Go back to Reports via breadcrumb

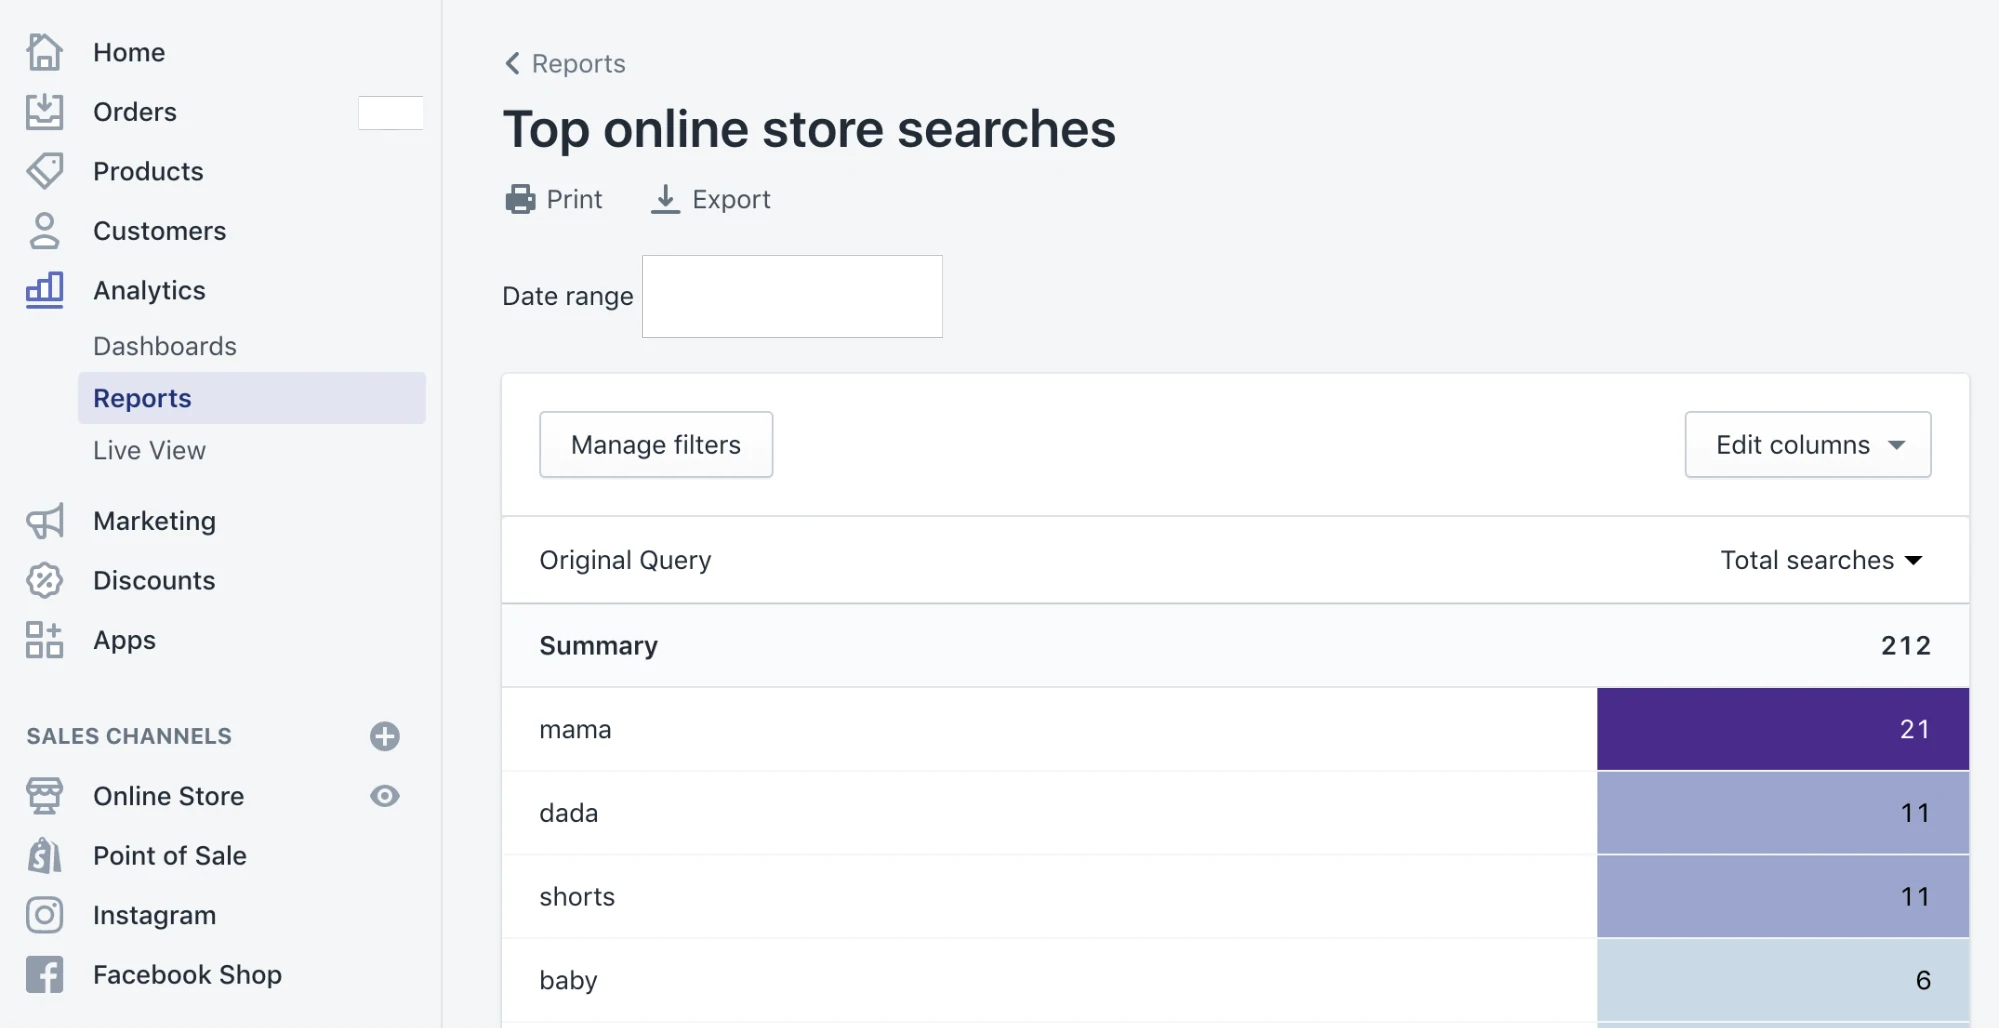[x=566, y=64]
